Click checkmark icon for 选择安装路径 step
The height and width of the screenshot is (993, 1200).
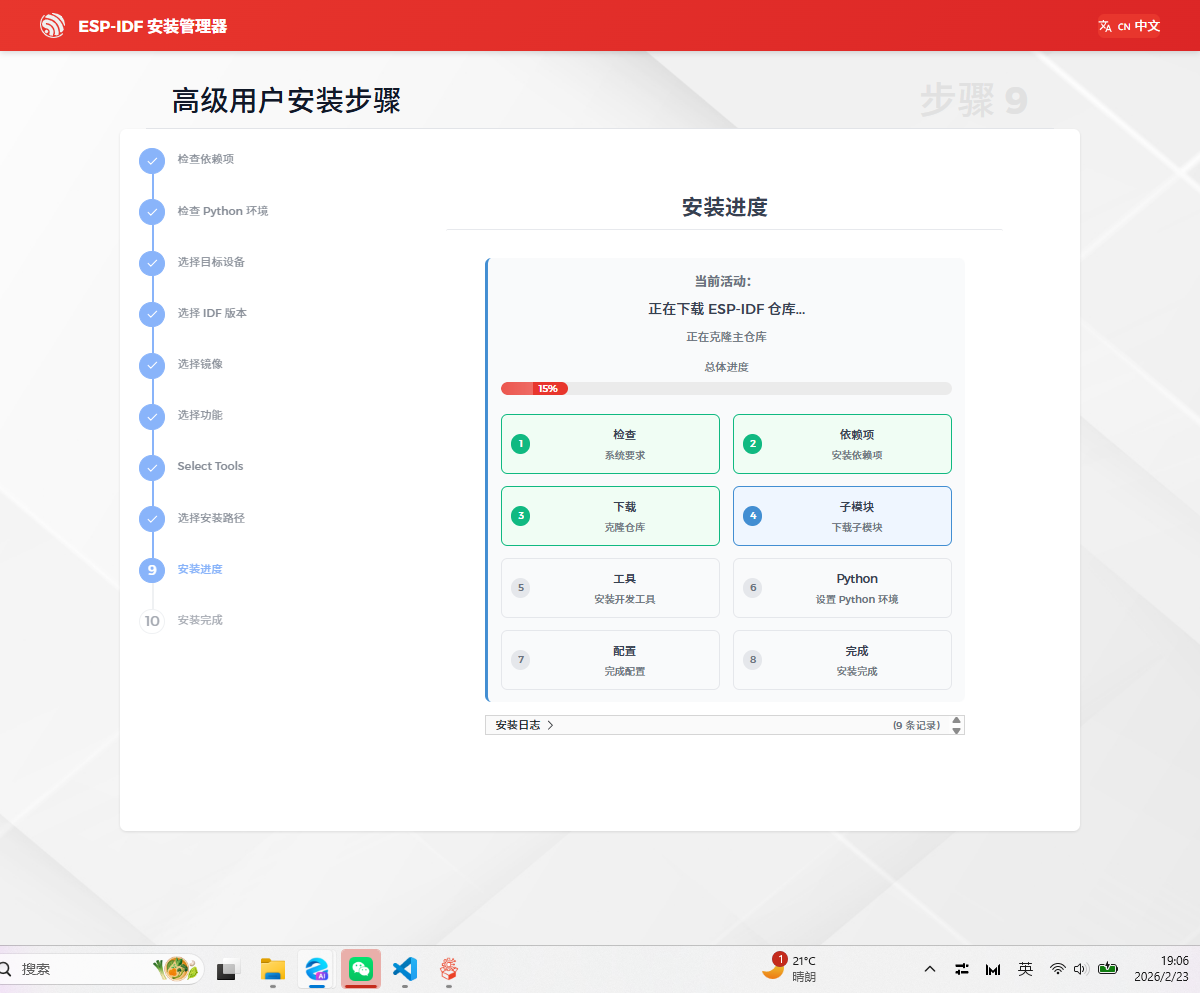click(x=152, y=519)
